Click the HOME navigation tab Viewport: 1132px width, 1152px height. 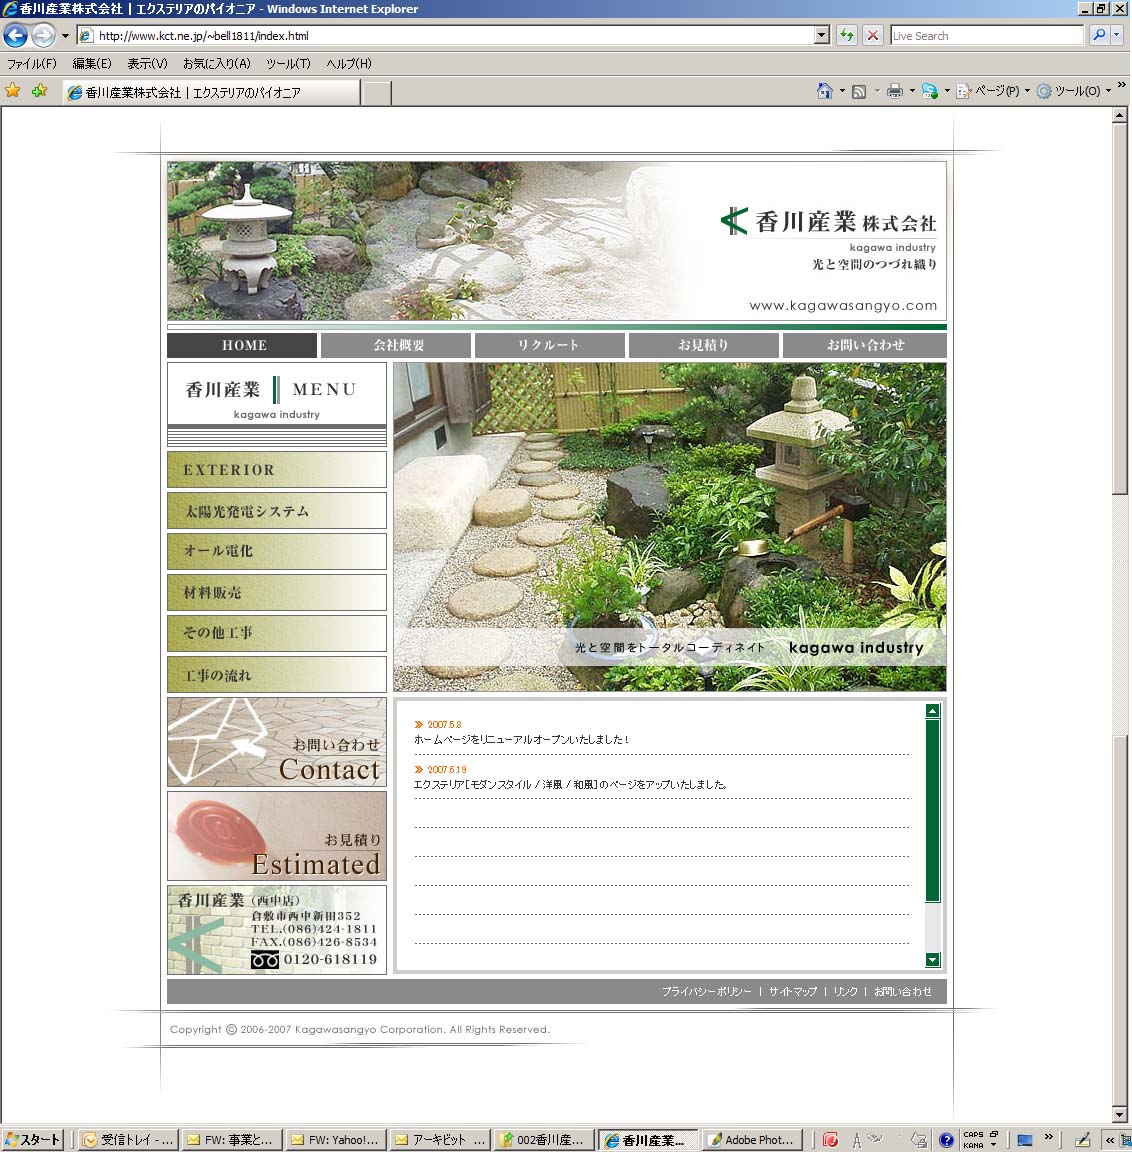click(242, 345)
